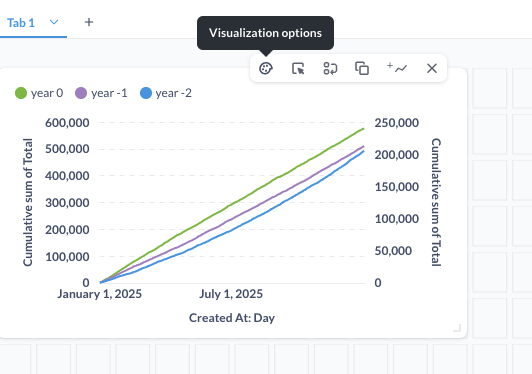Click the Replace card icon
Image resolution: width=532 pixels, height=374 pixels.
pos(330,68)
